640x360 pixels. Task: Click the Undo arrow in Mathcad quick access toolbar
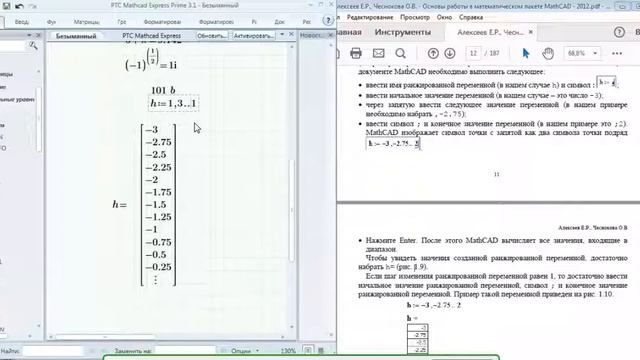point(19,6)
